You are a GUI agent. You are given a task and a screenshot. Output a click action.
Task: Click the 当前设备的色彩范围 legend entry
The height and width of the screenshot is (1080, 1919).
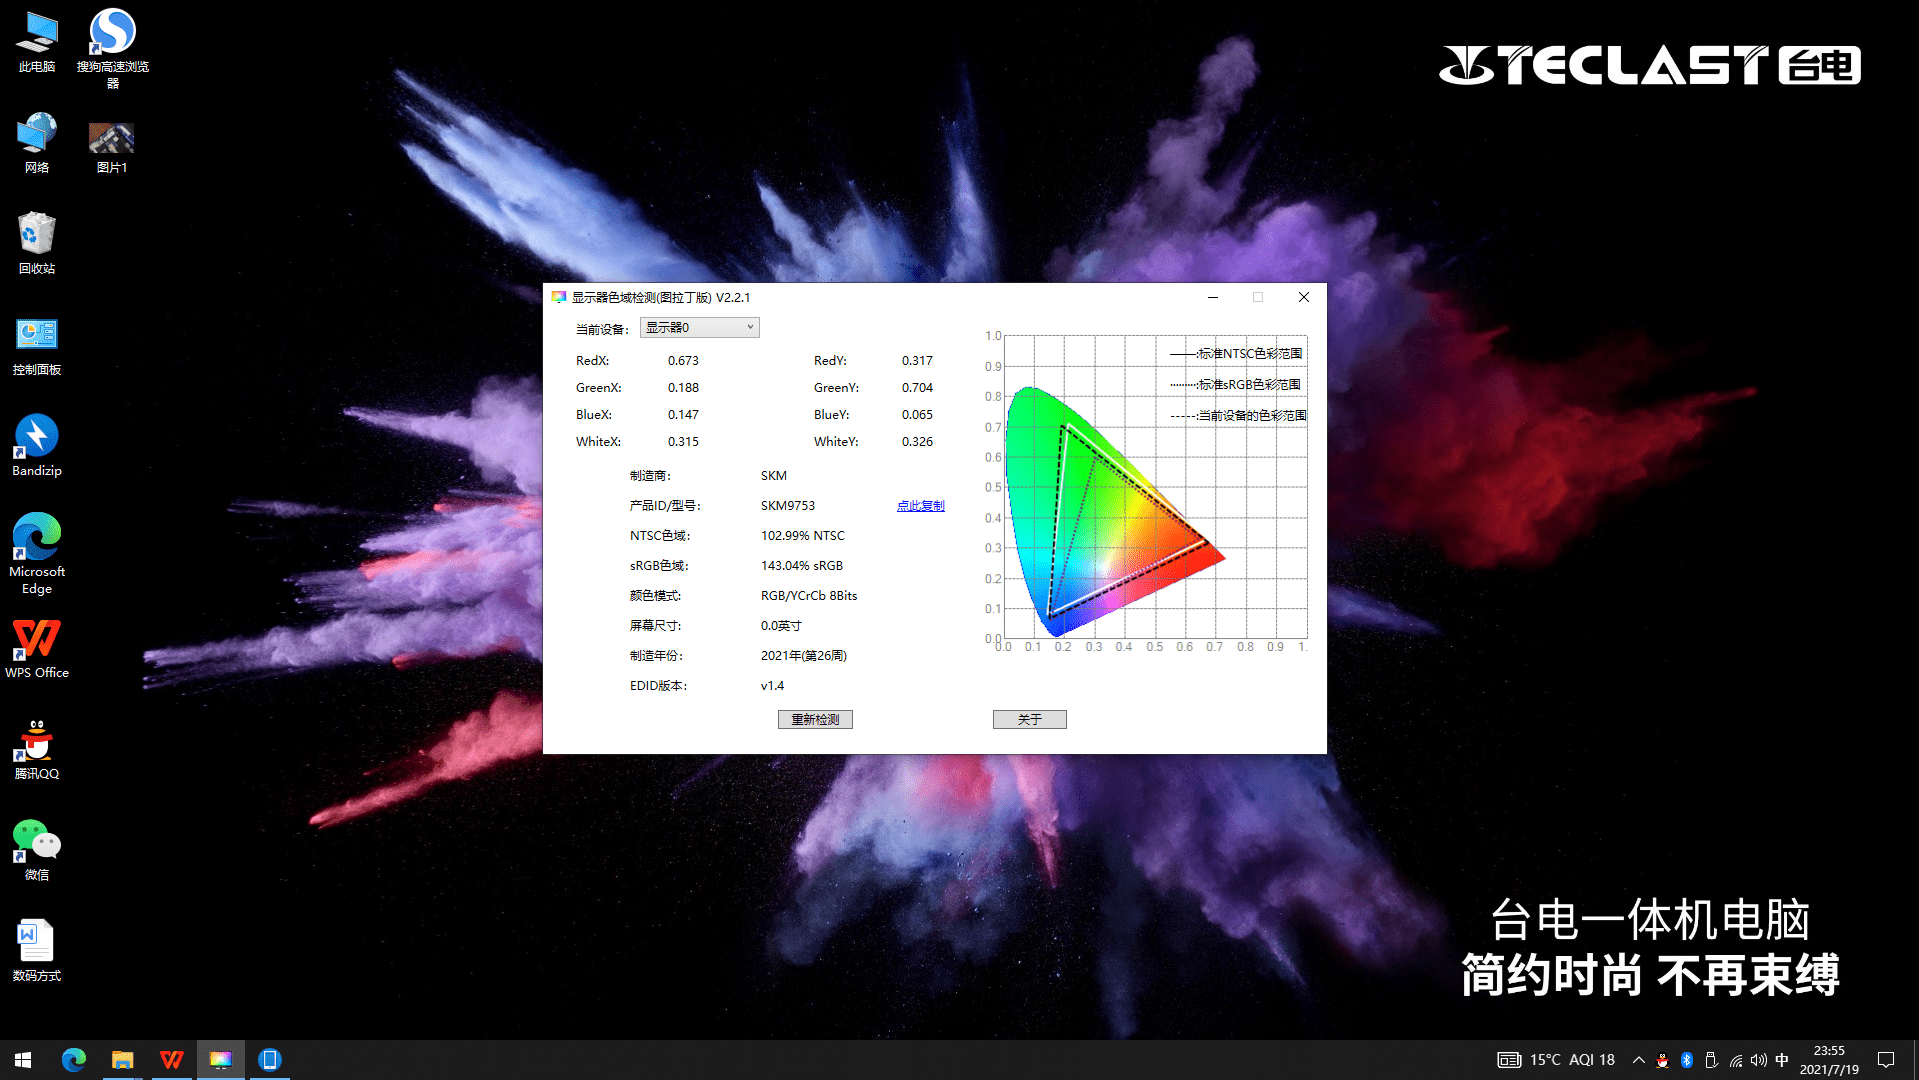[x=1238, y=416]
